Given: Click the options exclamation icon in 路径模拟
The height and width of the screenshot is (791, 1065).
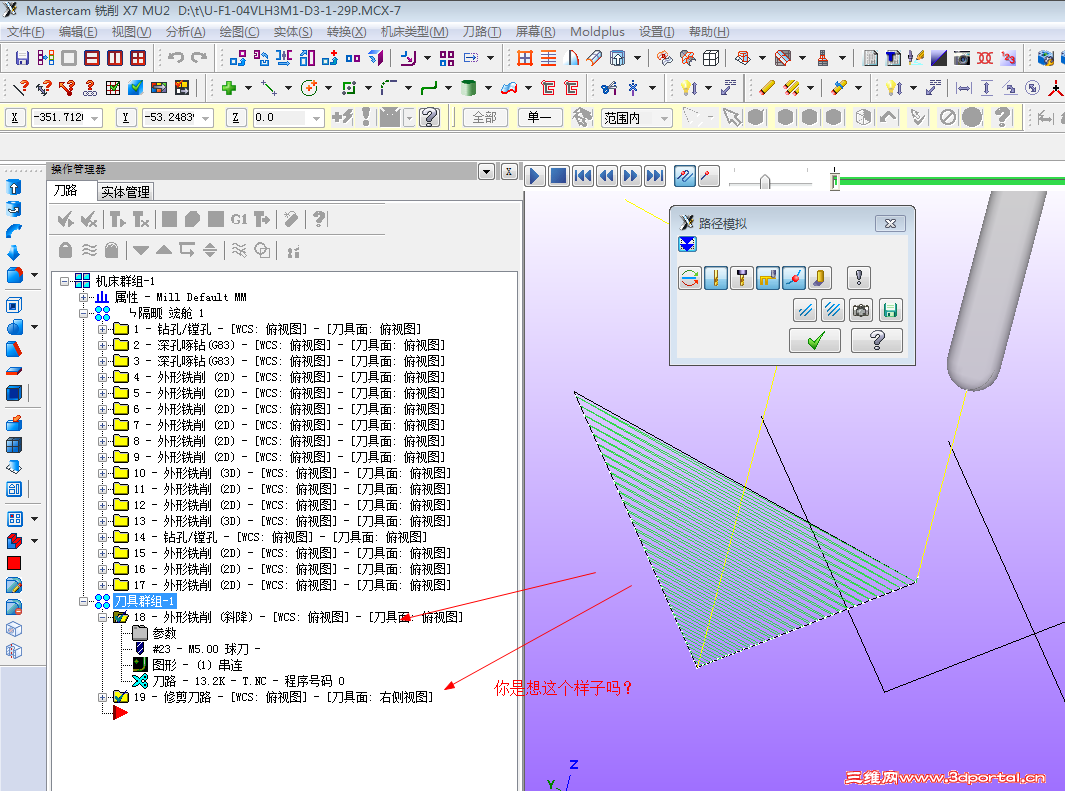Looking at the screenshot, I should coord(859,278).
